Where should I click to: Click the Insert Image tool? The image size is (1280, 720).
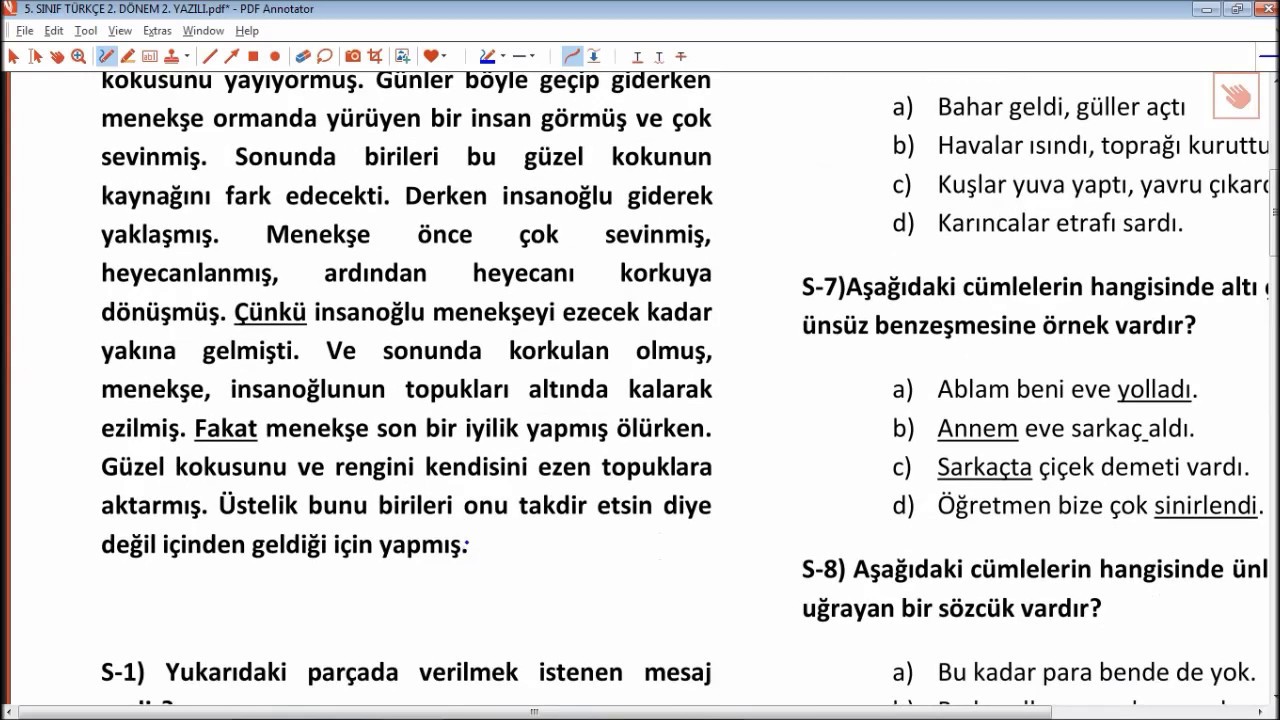pos(402,57)
